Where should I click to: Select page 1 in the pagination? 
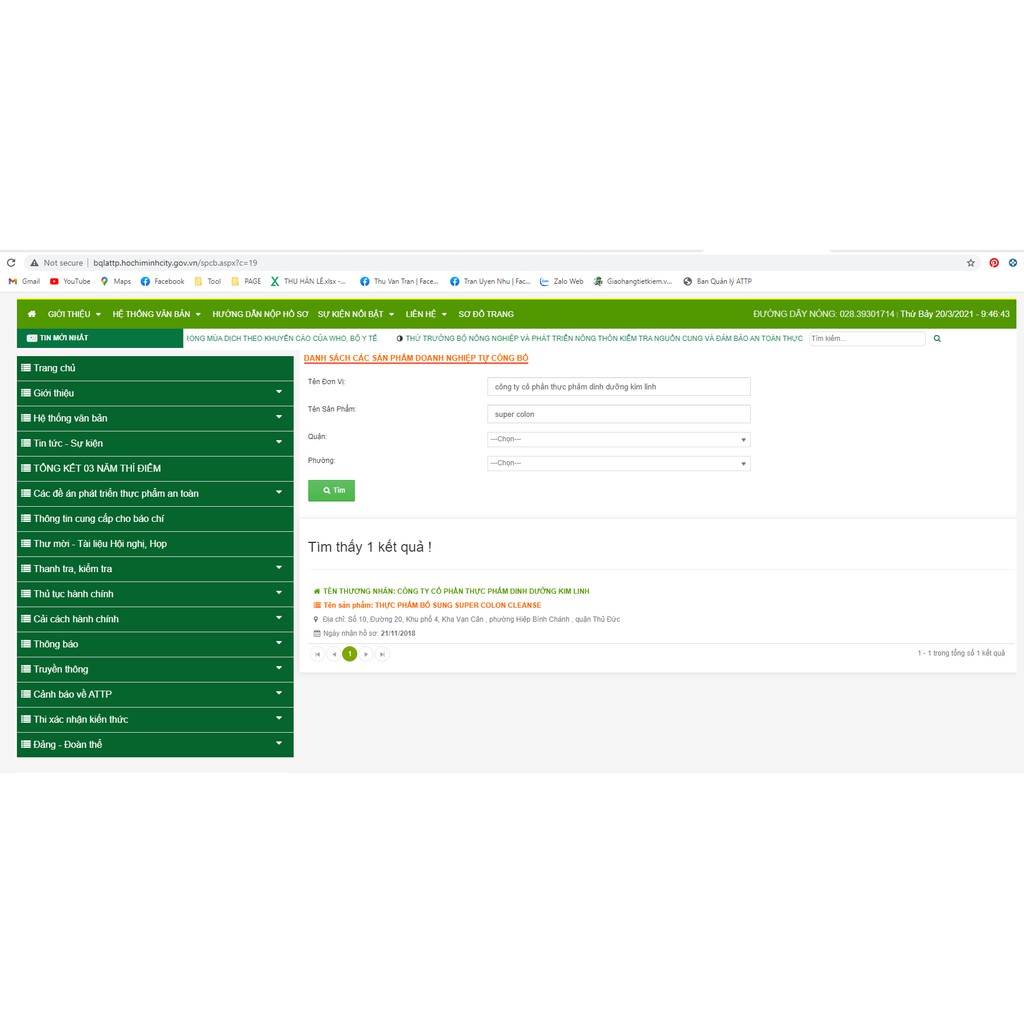tap(349, 654)
